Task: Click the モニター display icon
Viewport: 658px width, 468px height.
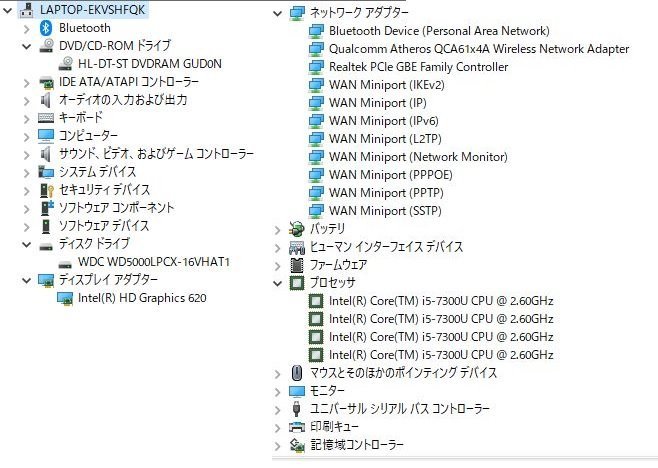Action: tap(297, 391)
